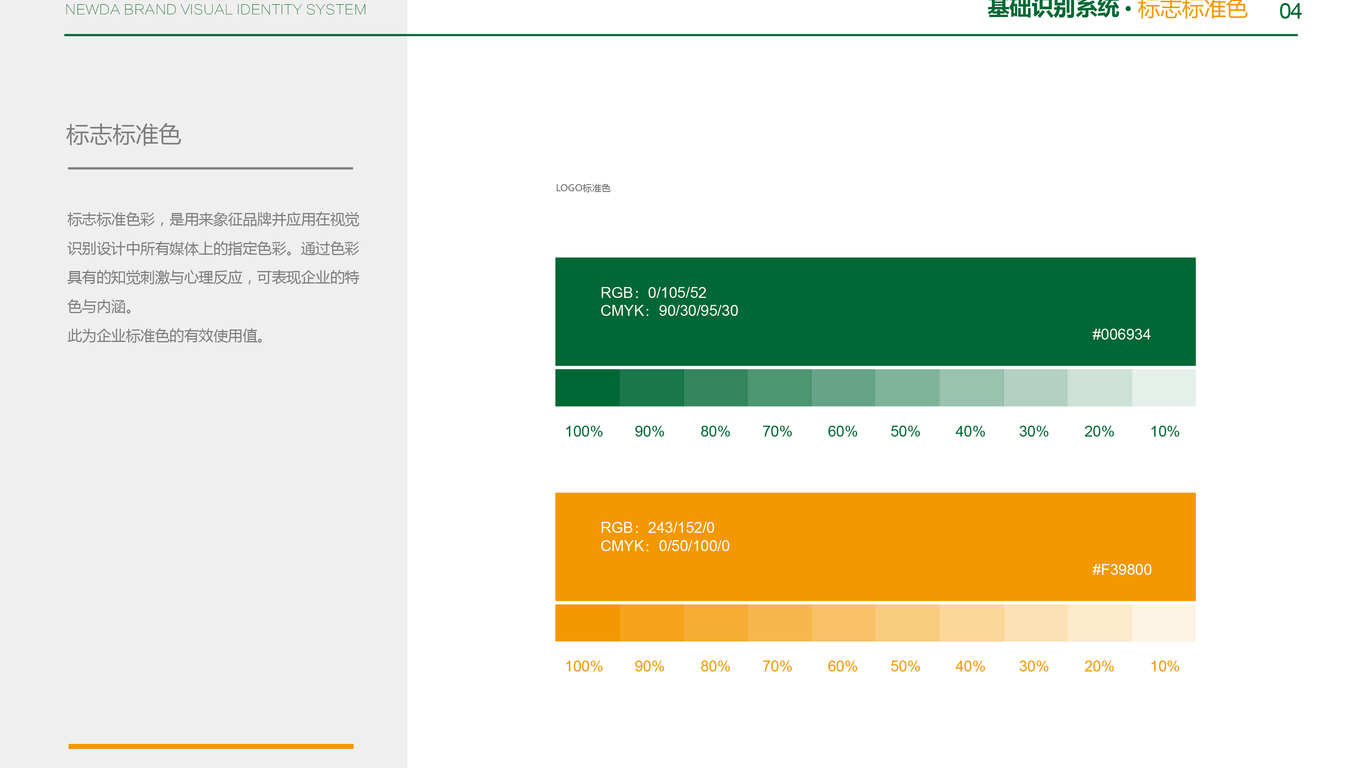Viewport: 1366px width, 768px height.
Task: Select the 80% green tint swatch
Action: (716, 388)
